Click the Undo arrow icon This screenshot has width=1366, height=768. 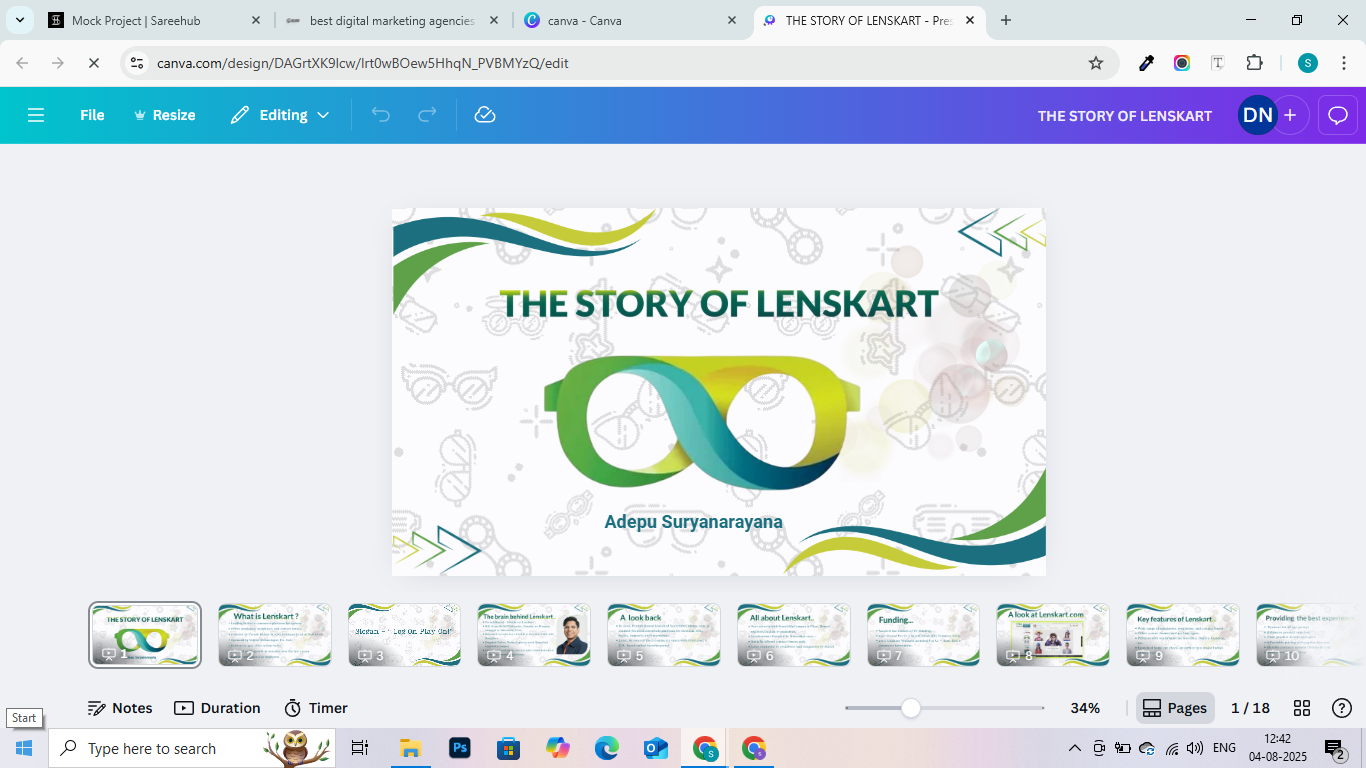[x=381, y=115]
